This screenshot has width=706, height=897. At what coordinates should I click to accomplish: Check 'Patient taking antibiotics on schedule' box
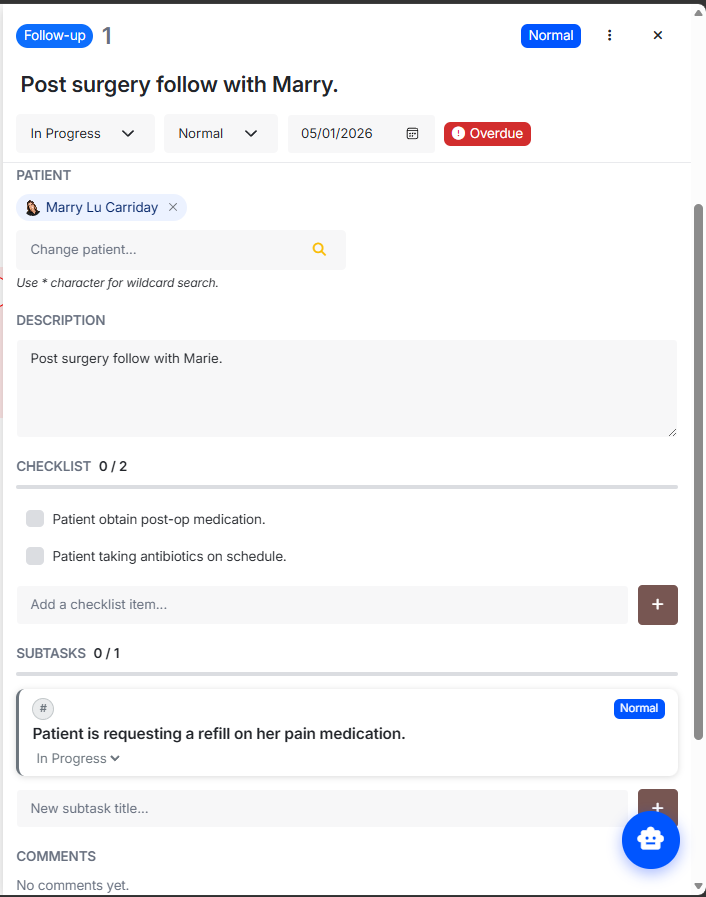click(x=35, y=556)
